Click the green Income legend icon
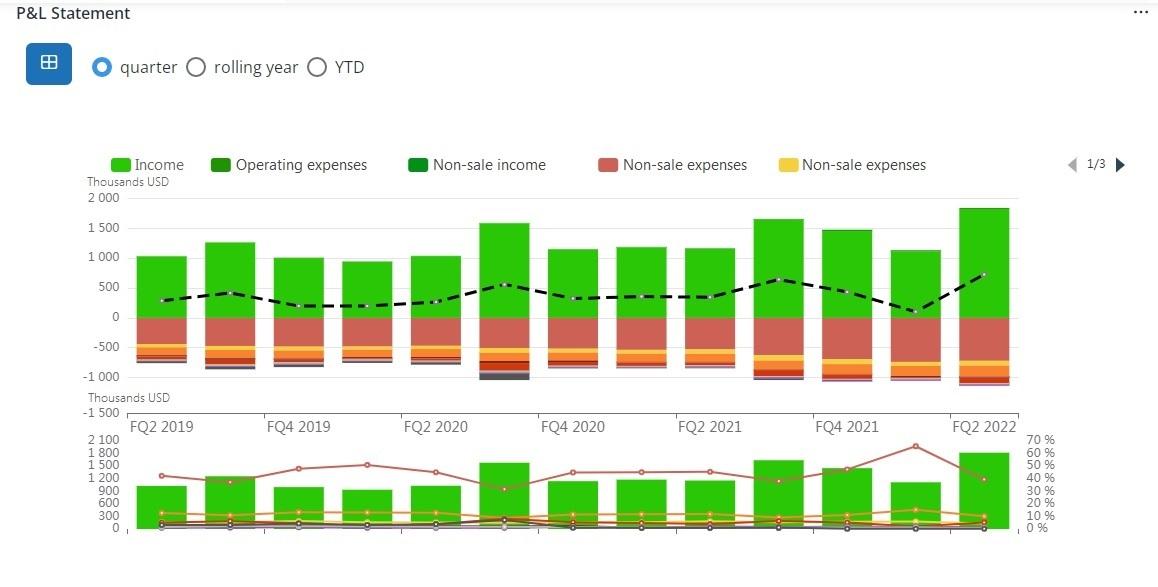 pos(121,165)
